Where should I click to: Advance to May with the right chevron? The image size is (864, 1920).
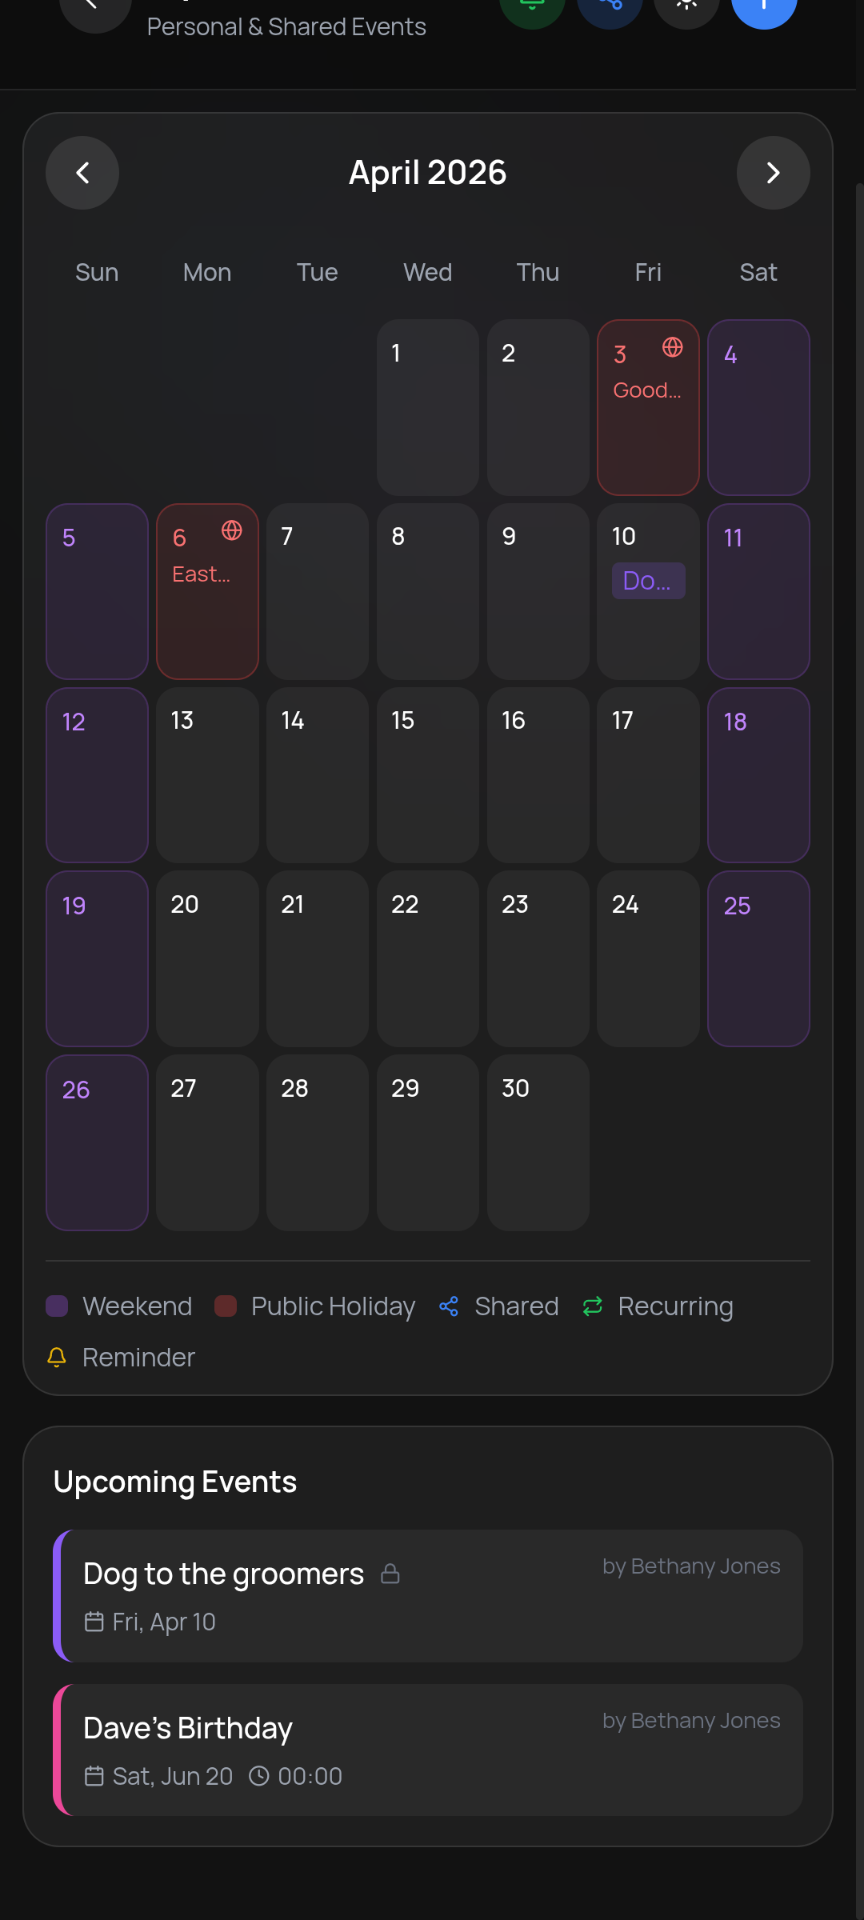pos(773,172)
